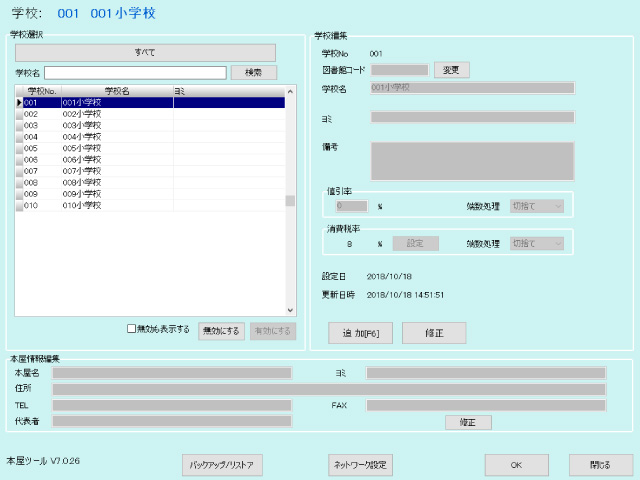Screen dimensions: 640x480
Task: Enable the 無効も表示する checkbox
Action: 132,329
